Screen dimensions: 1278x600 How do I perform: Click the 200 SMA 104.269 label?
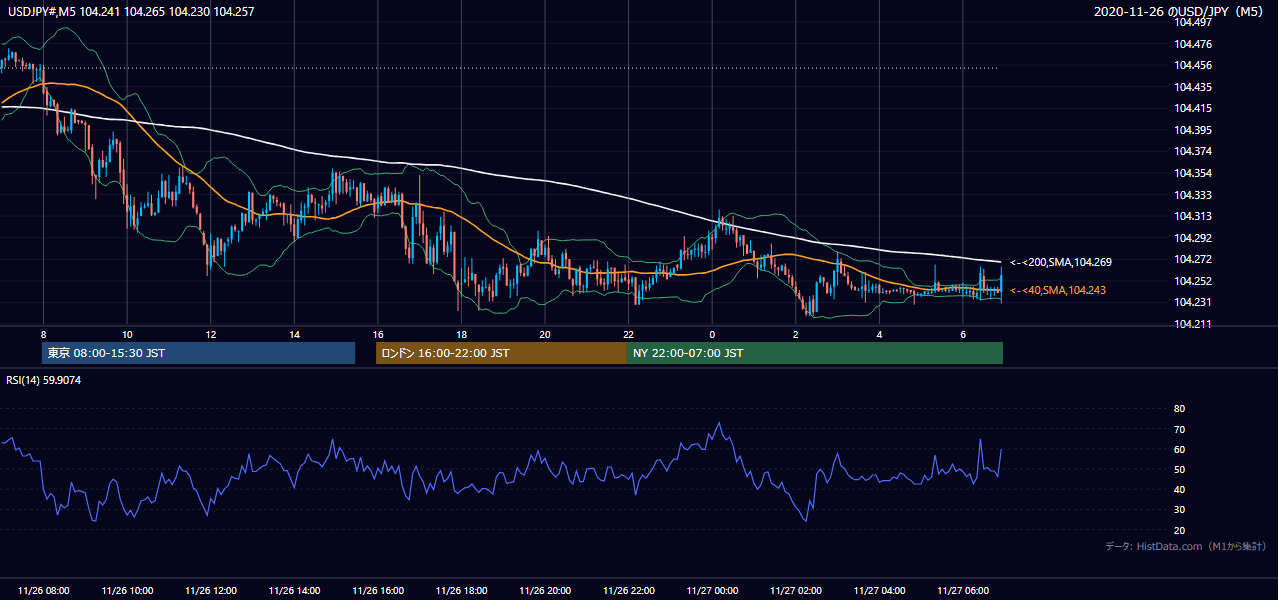[1061, 262]
